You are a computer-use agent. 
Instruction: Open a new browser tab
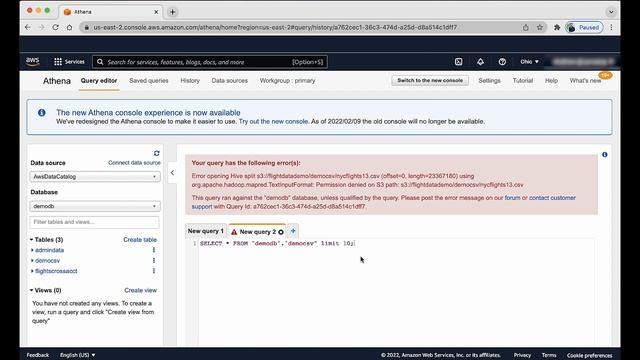pos(172,12)
